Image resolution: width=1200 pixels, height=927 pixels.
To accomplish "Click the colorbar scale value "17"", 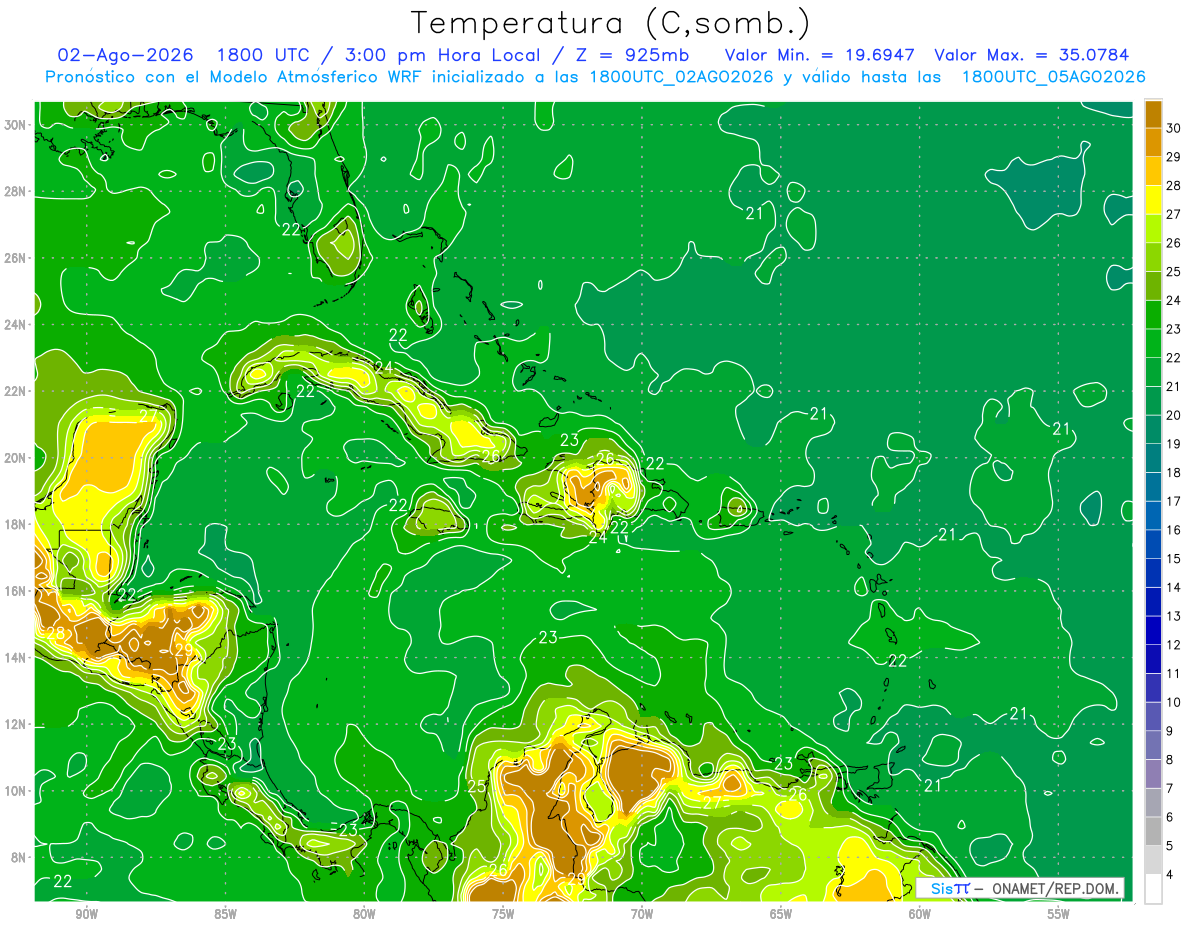I will [x=1174, y=501].
